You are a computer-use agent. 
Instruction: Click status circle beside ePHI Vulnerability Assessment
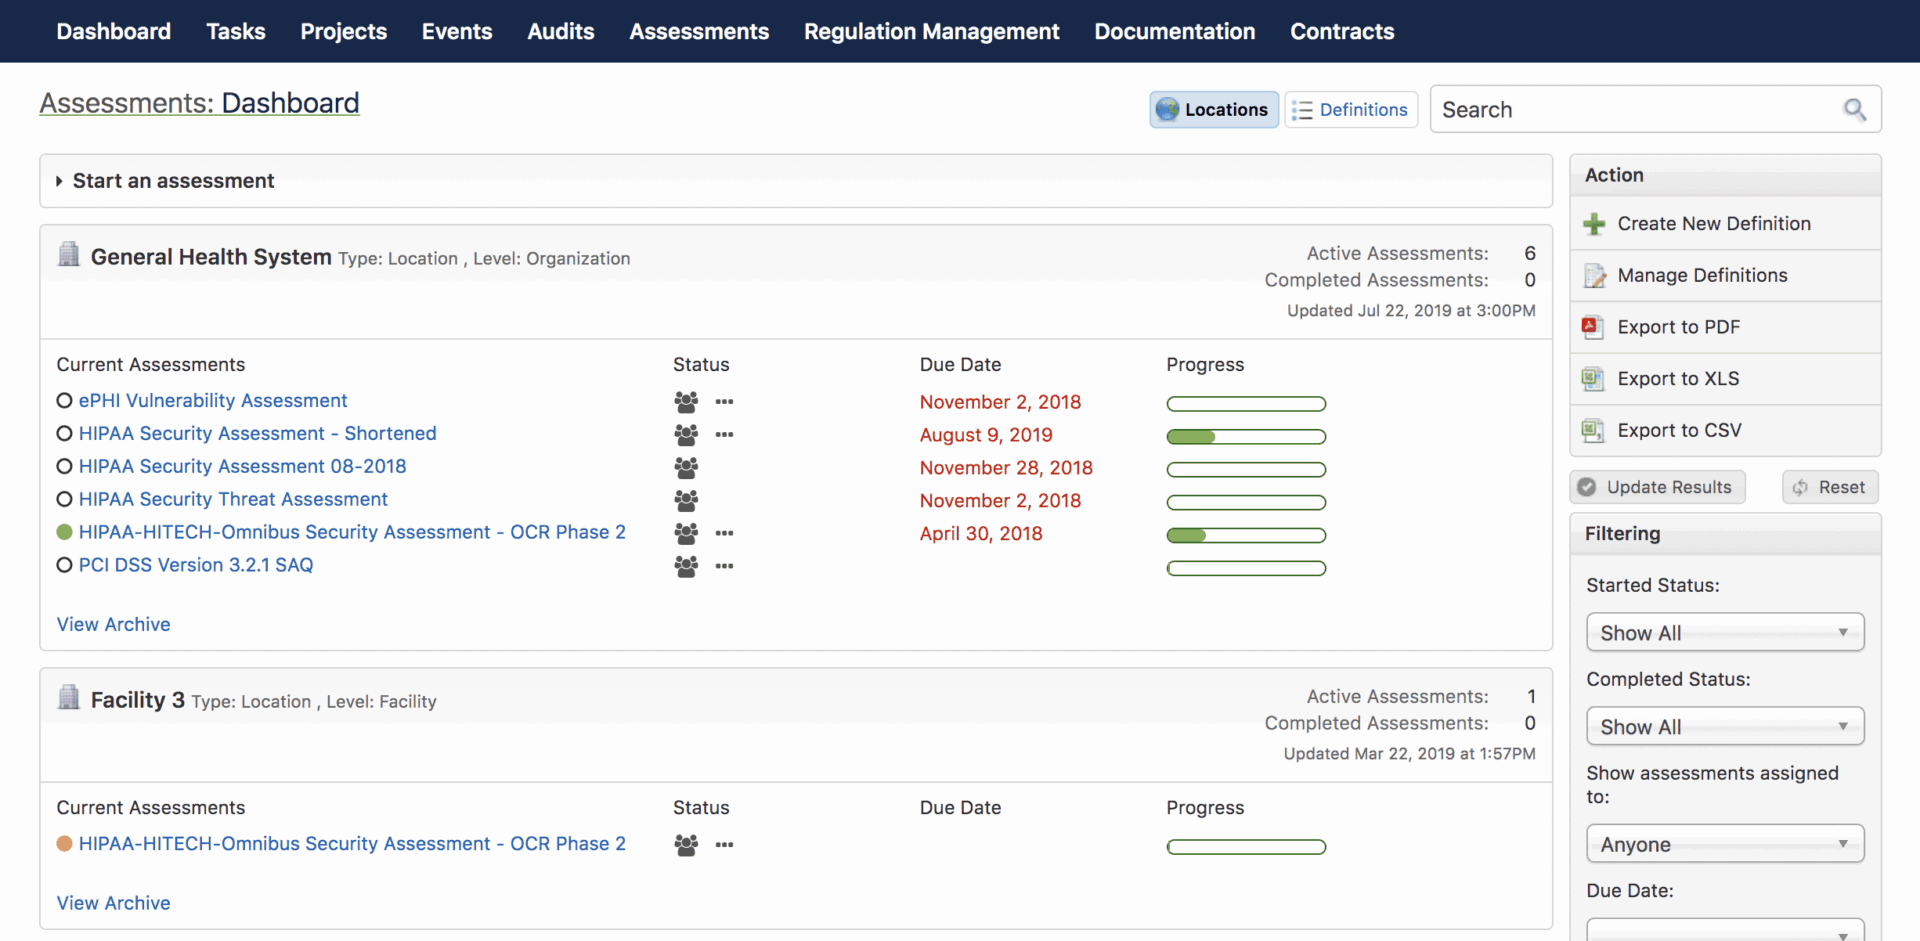click(64, 401)
